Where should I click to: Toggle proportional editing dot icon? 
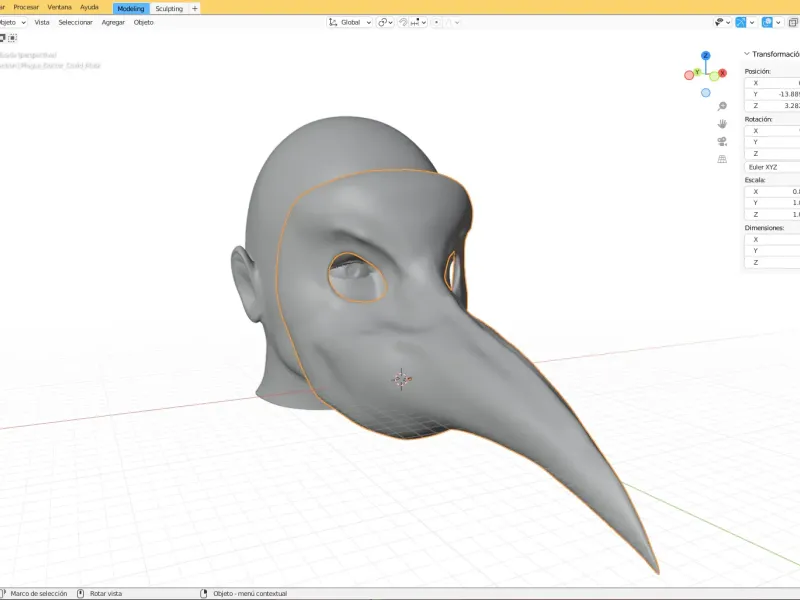436,22
